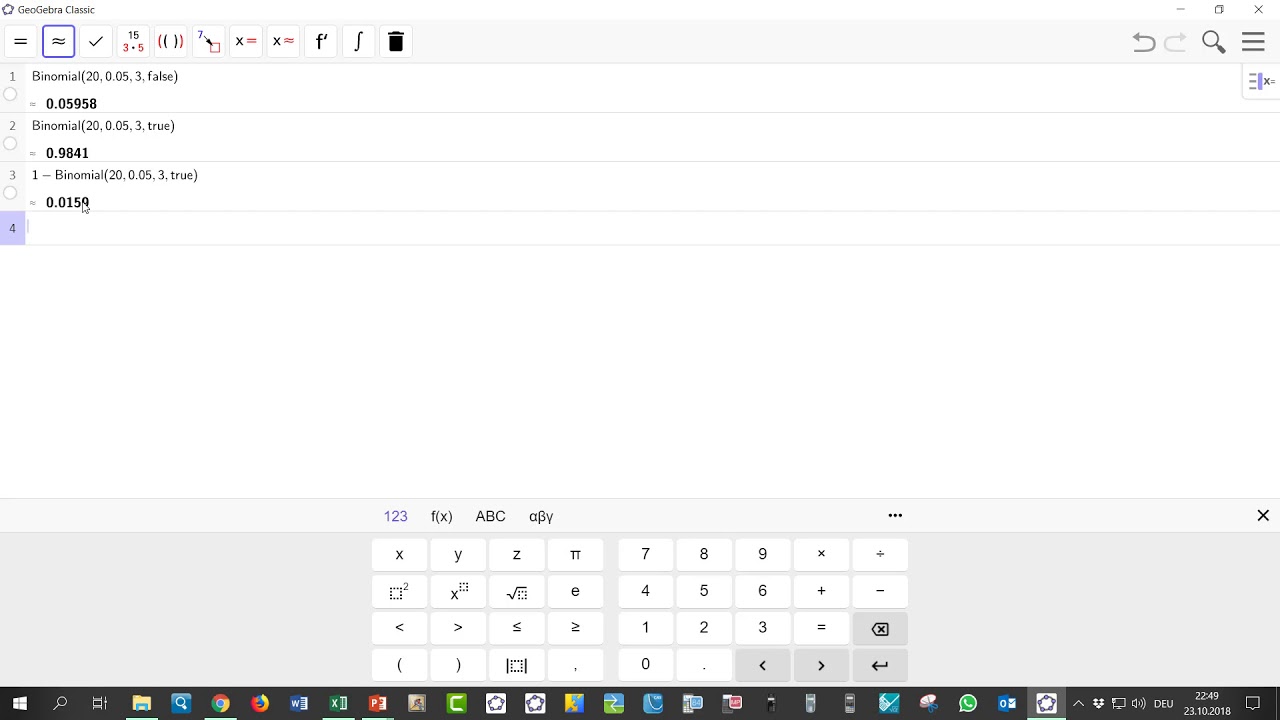Open the style bar toggle at right

[x=1261, y=82]
